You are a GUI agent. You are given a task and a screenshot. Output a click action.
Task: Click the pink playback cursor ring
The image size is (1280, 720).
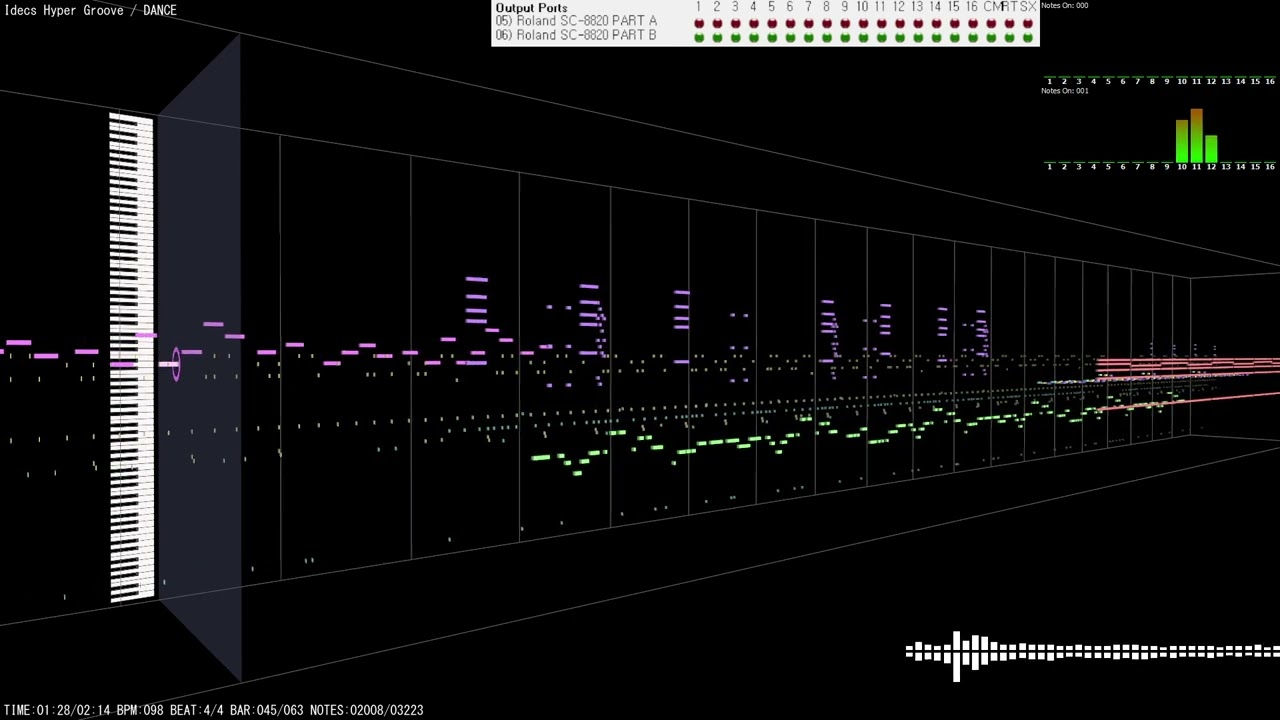pyautogui.click(x=176, y=363)
